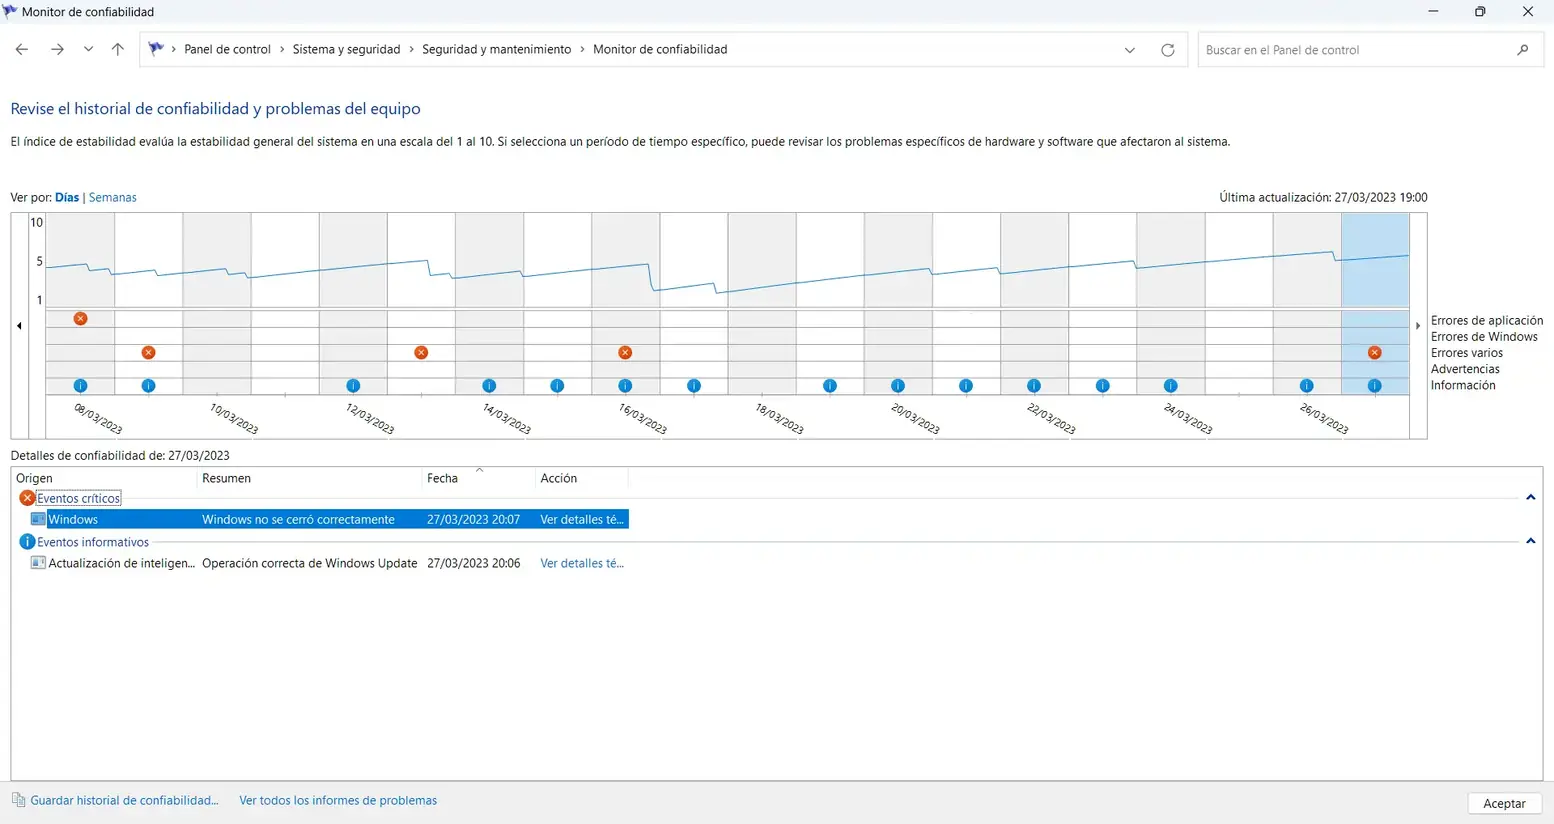
Task: Open the recent locations dropdown arrow
Action: click(x=88, y=49)
